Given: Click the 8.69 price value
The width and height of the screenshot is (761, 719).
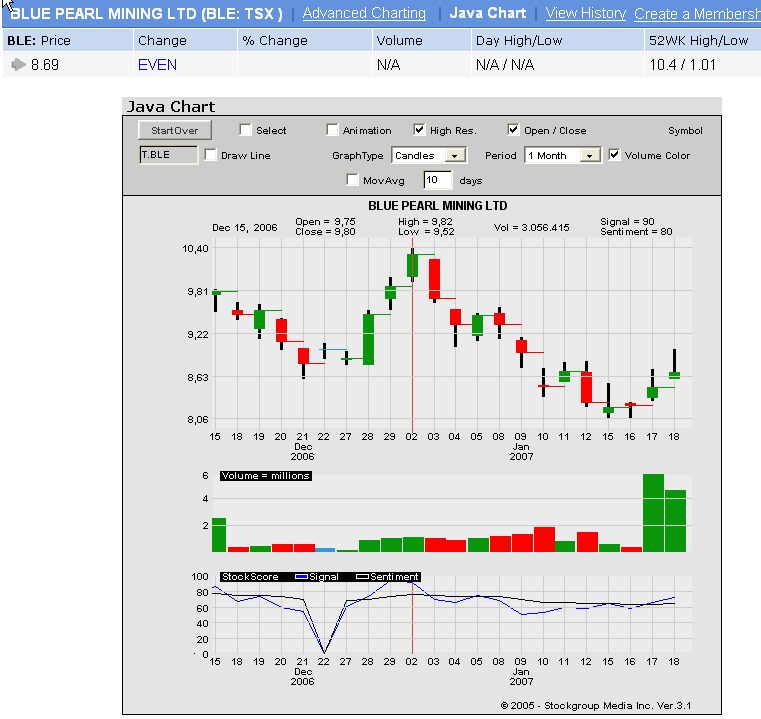Looking at the screenshot, I should (45, 65).
